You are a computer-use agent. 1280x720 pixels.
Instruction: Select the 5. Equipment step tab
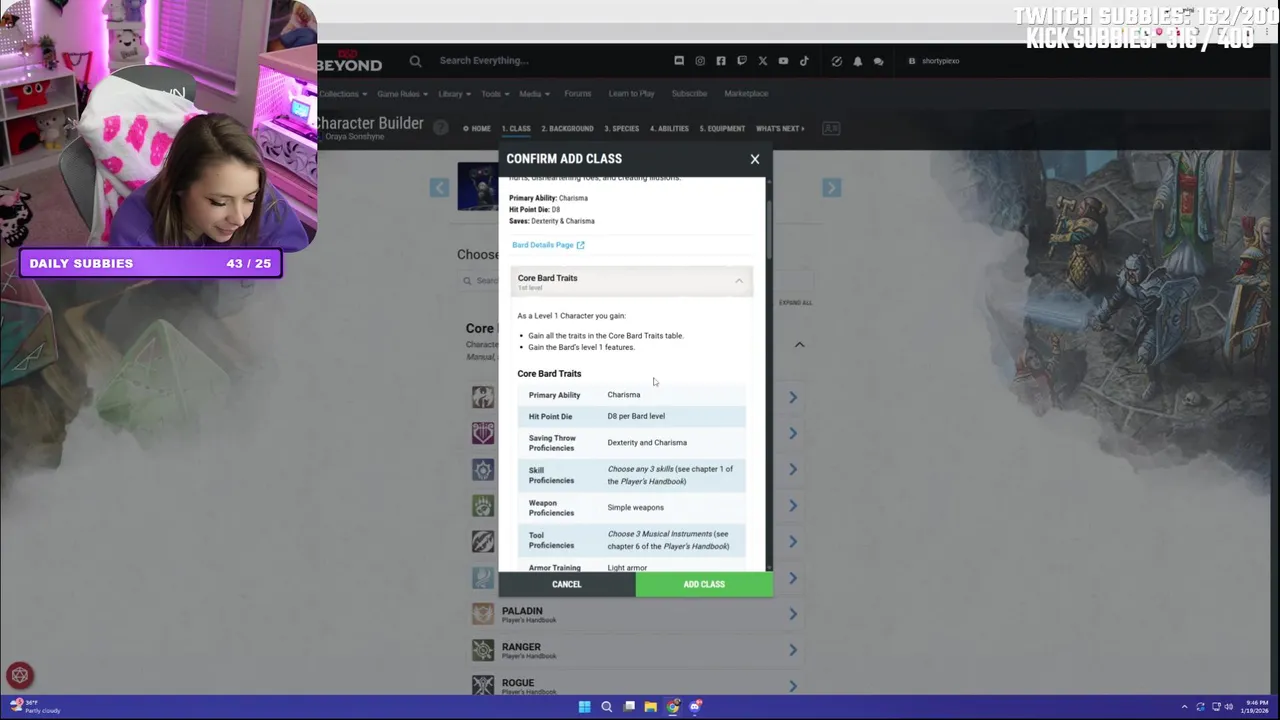(x=722, y=129)
